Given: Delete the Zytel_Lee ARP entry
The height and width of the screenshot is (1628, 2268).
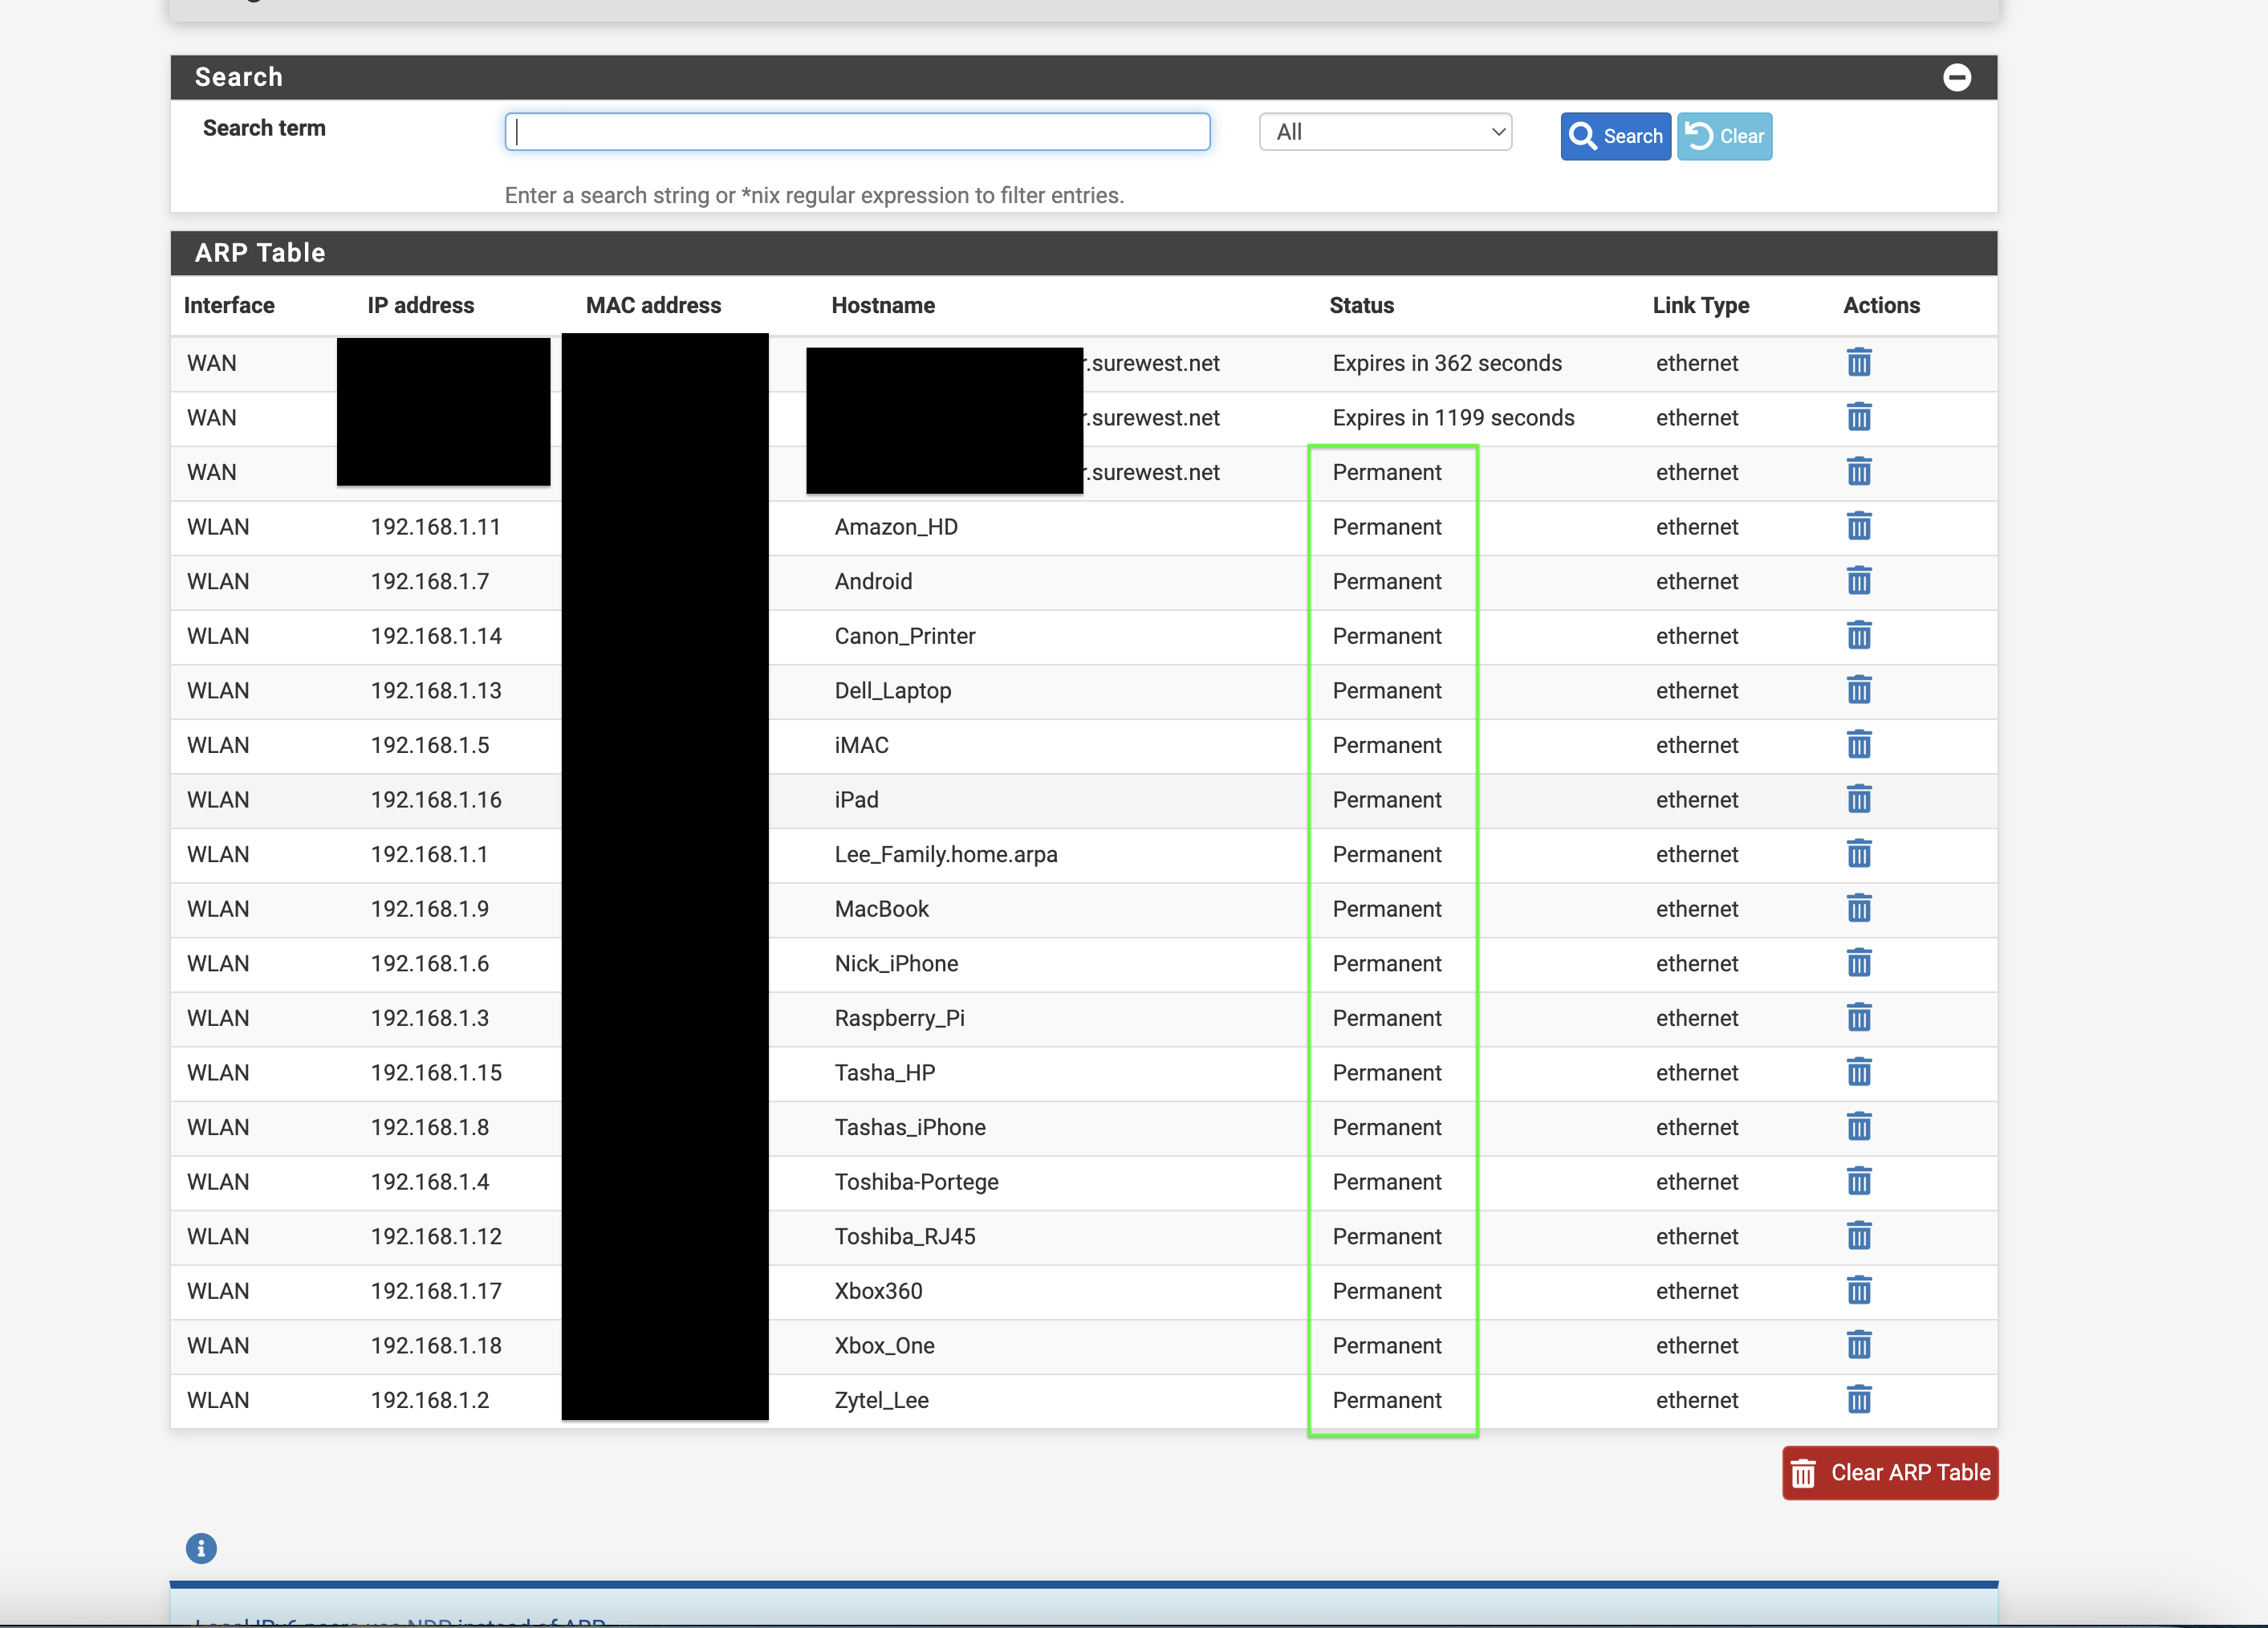Looking at the screenshot, I should [x=1858, y=1399].
